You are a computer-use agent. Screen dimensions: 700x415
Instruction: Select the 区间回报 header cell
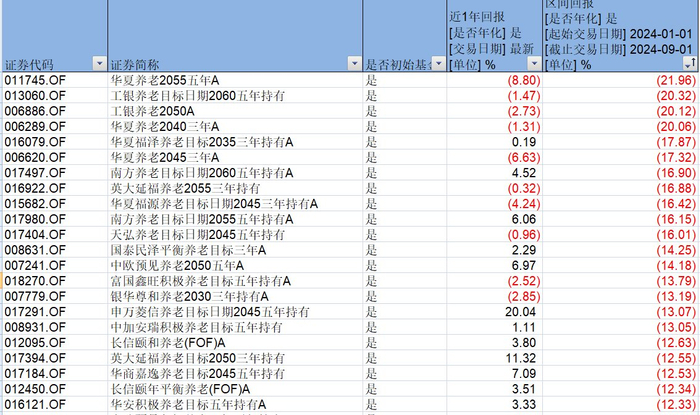tap(620, 36)
